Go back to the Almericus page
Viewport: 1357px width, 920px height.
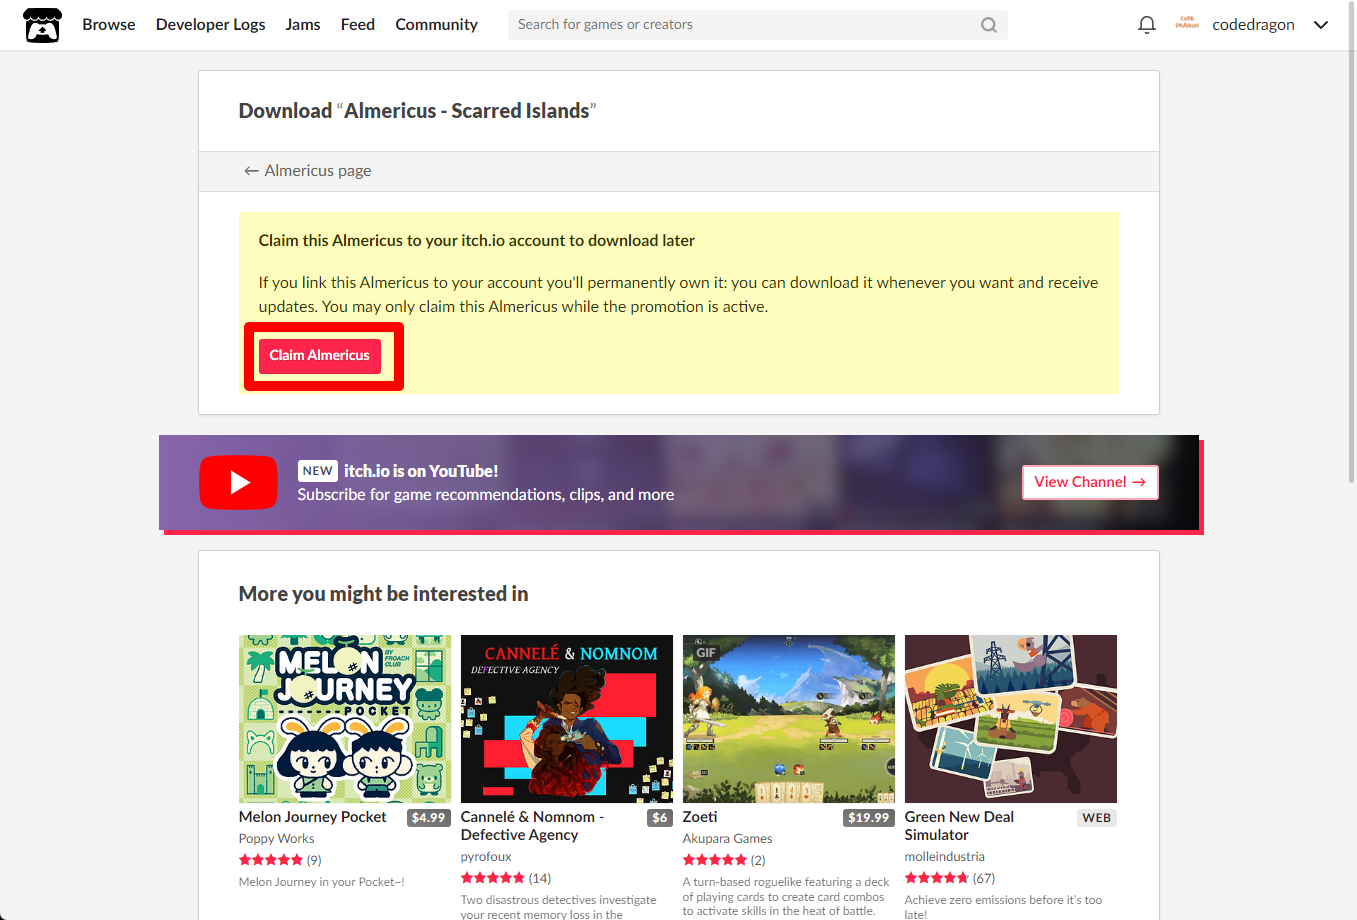pyautogui.click(x=307, y=171)
